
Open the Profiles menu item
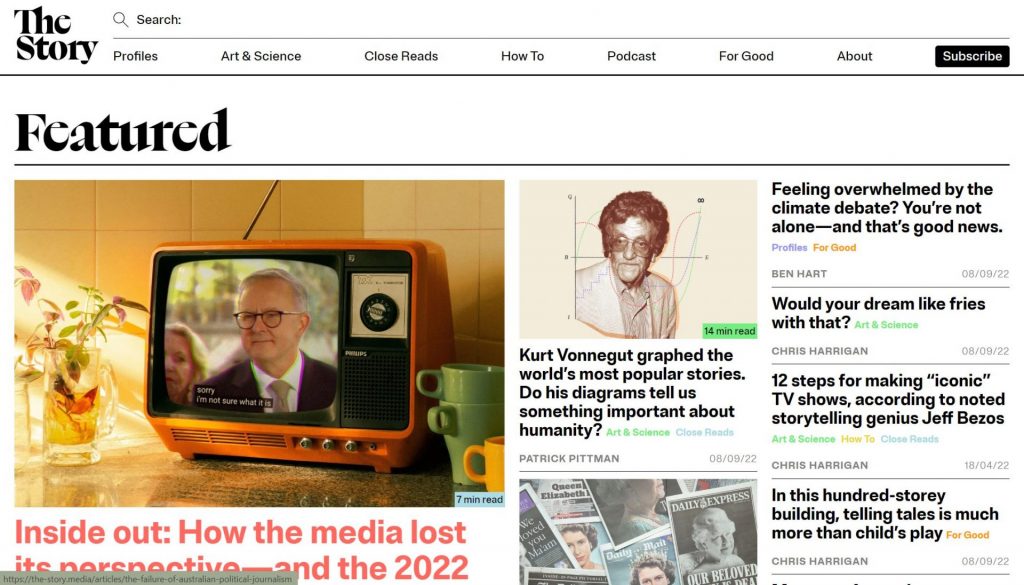point(135,56)
